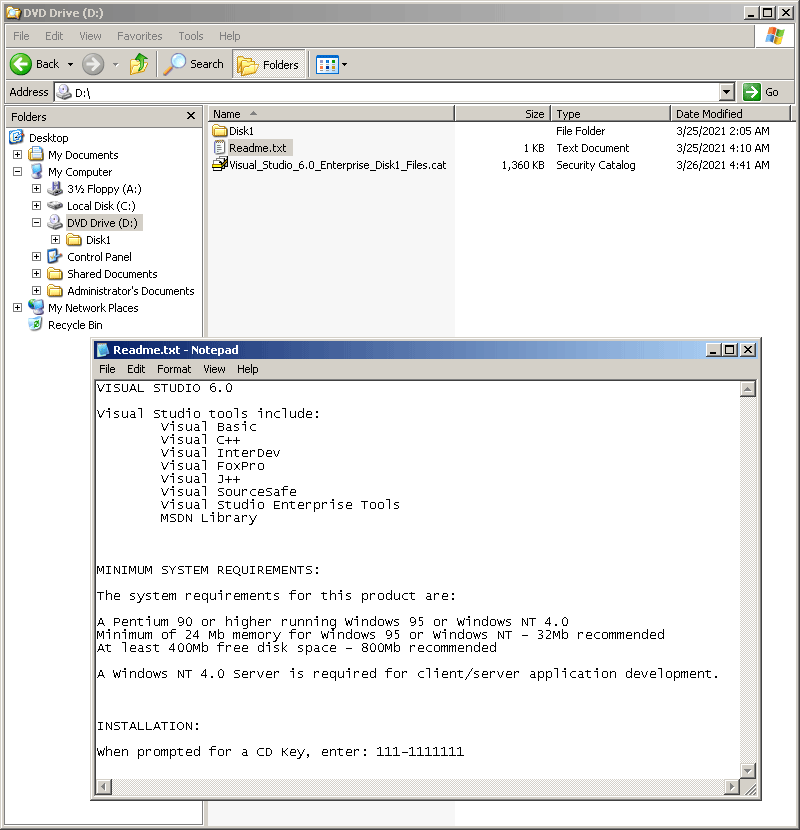This screenshot has height=830, width=800.
Task: Expand Local Disk (C:) node
Action: [37, 205]
